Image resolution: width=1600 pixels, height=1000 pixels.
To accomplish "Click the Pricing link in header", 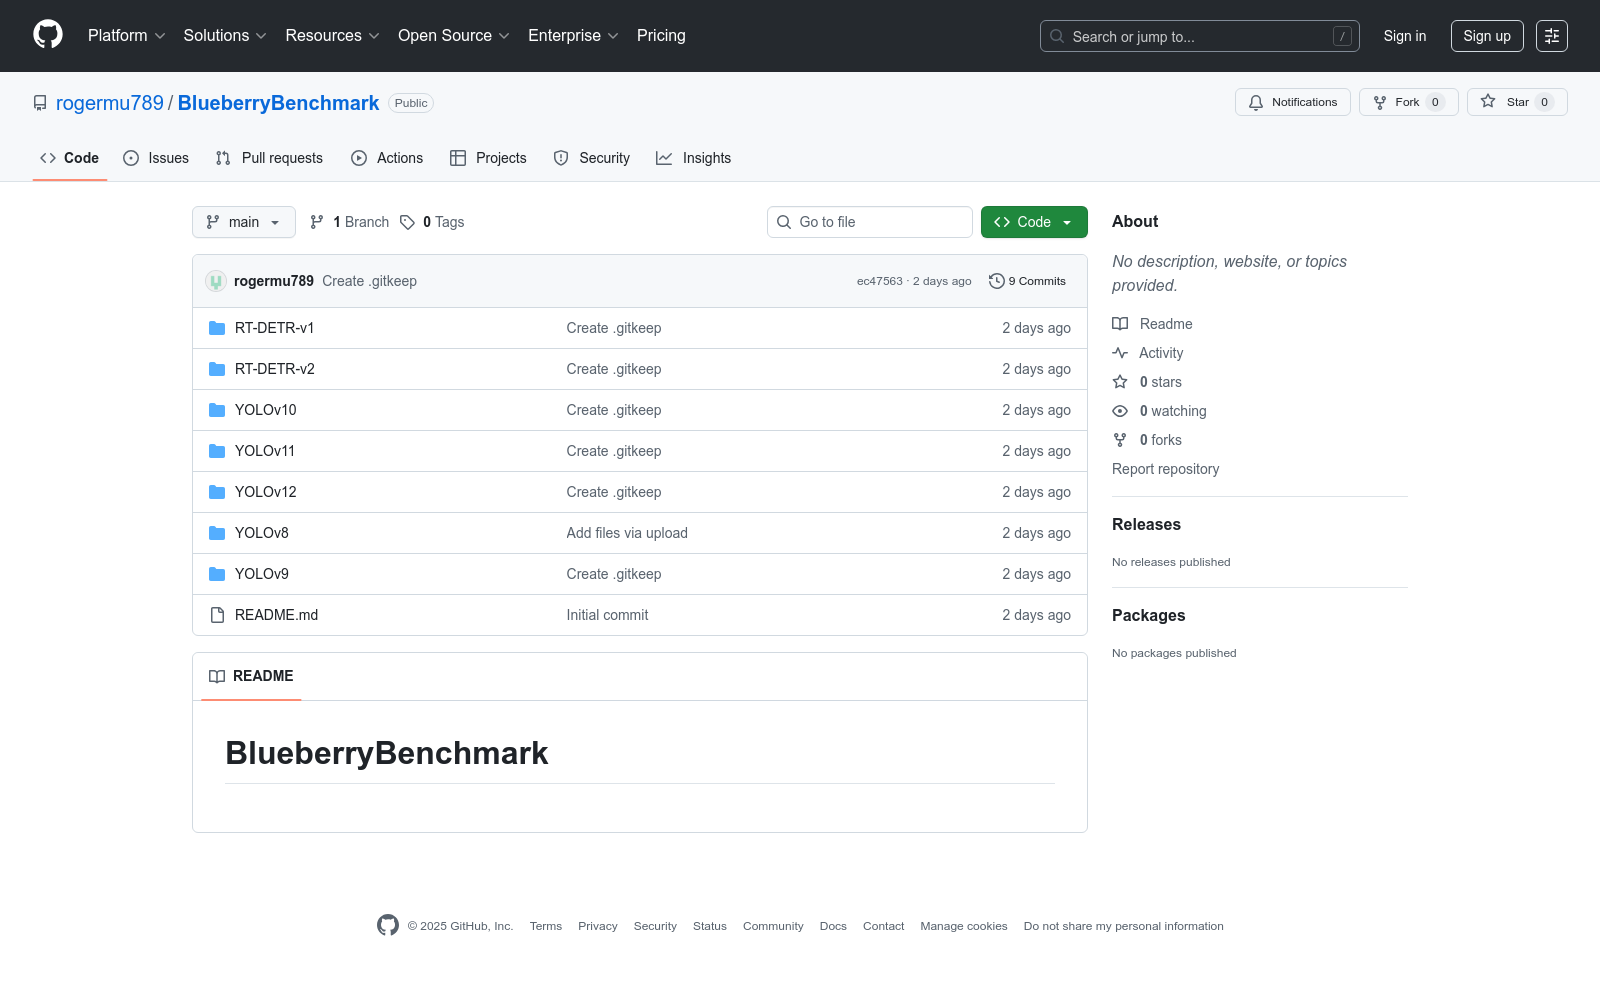I will 661,36.
